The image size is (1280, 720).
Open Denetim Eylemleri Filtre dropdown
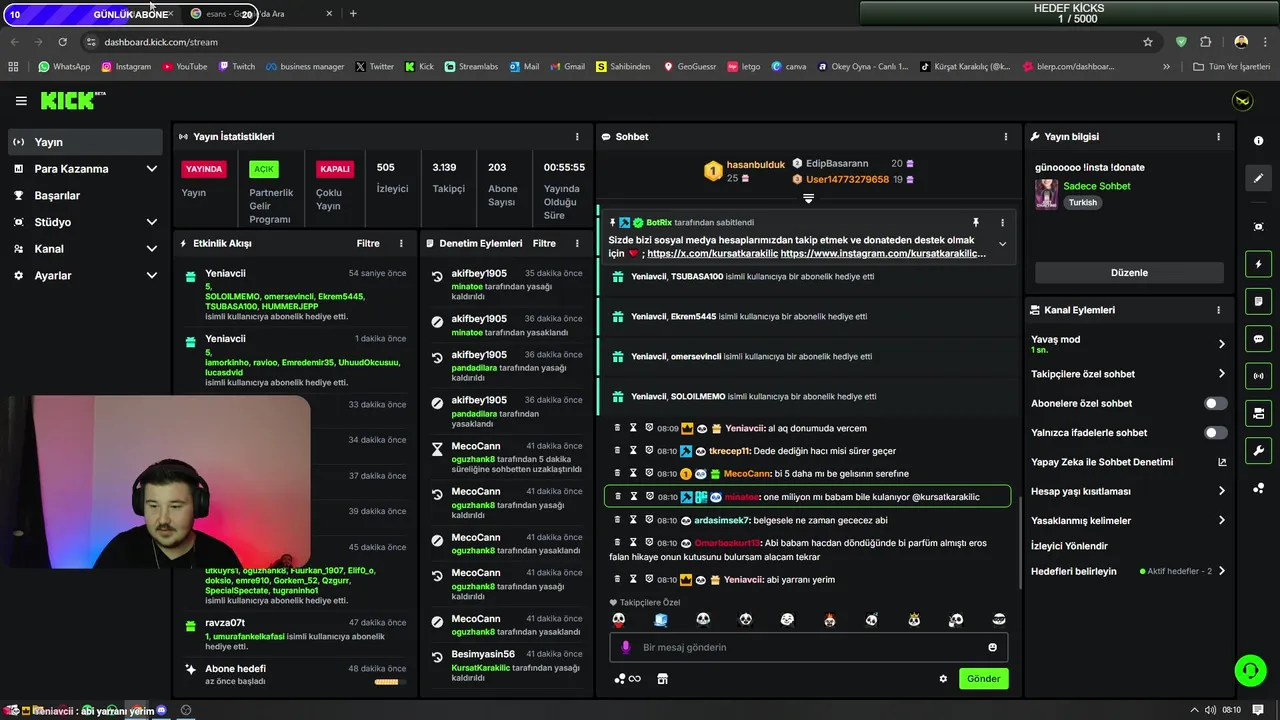544,243
